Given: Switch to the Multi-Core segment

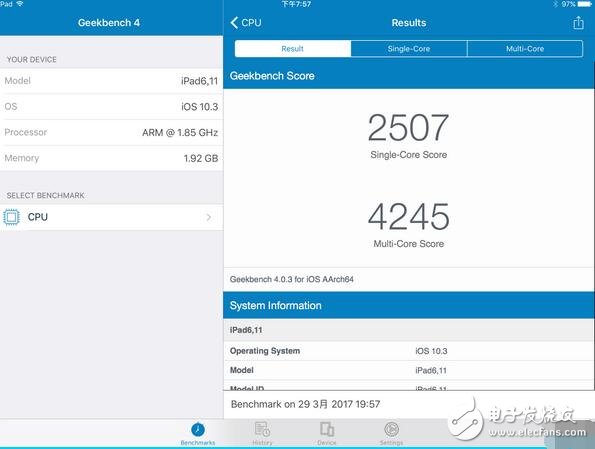Looking at the screenshot, I should pyautogui.click(x=525, y=49).
